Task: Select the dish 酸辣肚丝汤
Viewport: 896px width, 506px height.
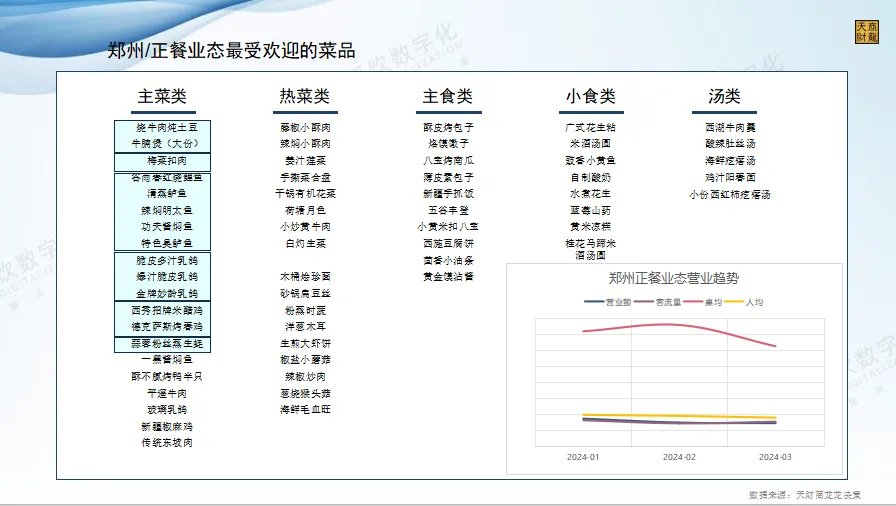Action: (730, 143)
